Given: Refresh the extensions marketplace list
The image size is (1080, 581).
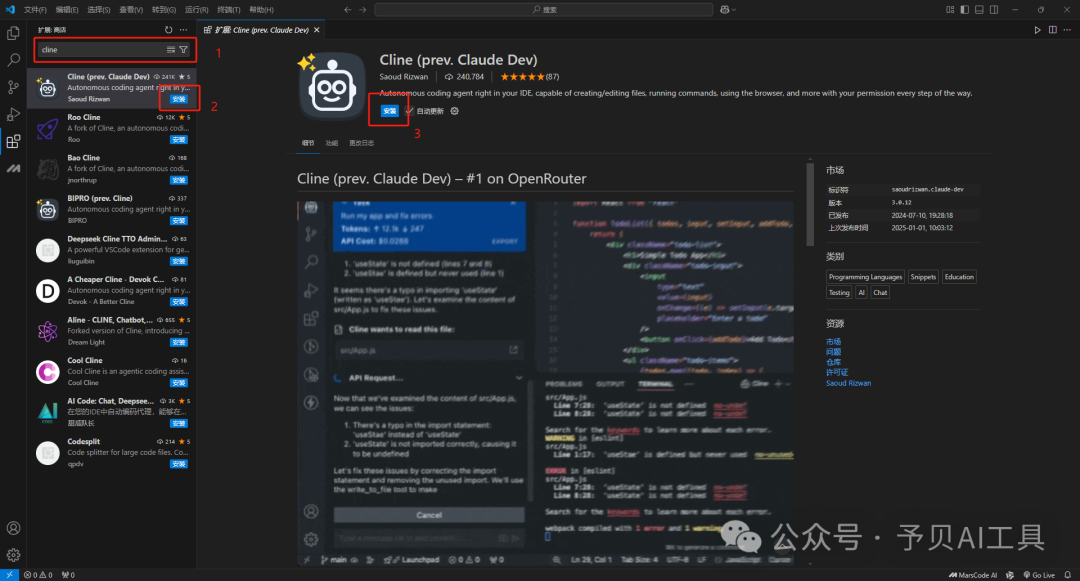Looking at the screenshot, I should pos(169,30).
